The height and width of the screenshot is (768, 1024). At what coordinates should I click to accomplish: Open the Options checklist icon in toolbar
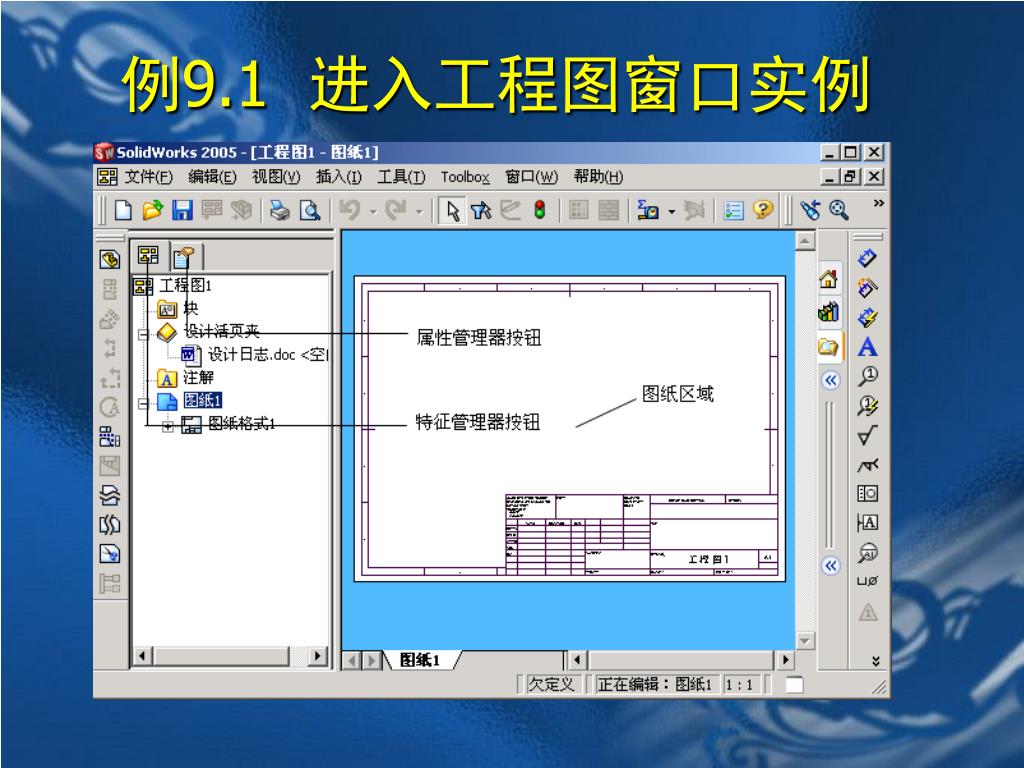pyautogui.click(x=733, y=210)
